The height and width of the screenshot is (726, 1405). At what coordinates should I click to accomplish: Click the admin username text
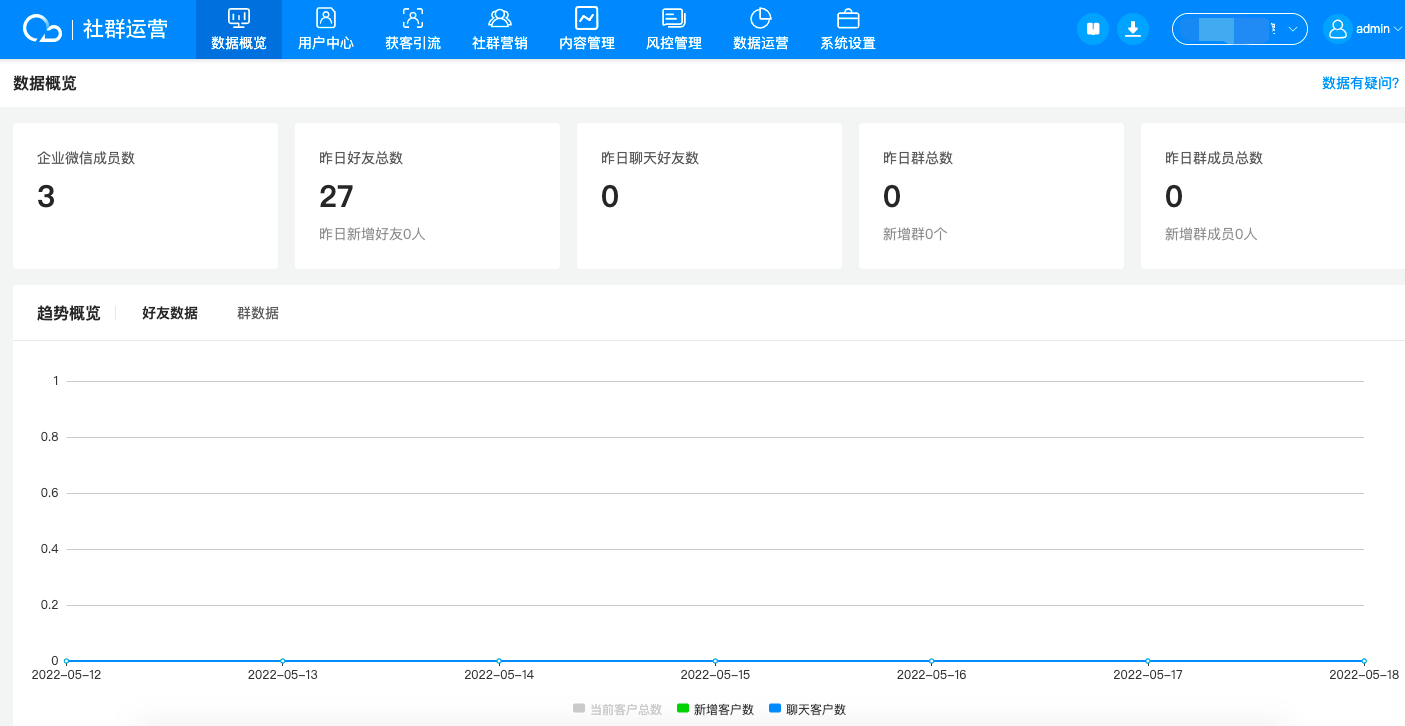[1373, 29]
